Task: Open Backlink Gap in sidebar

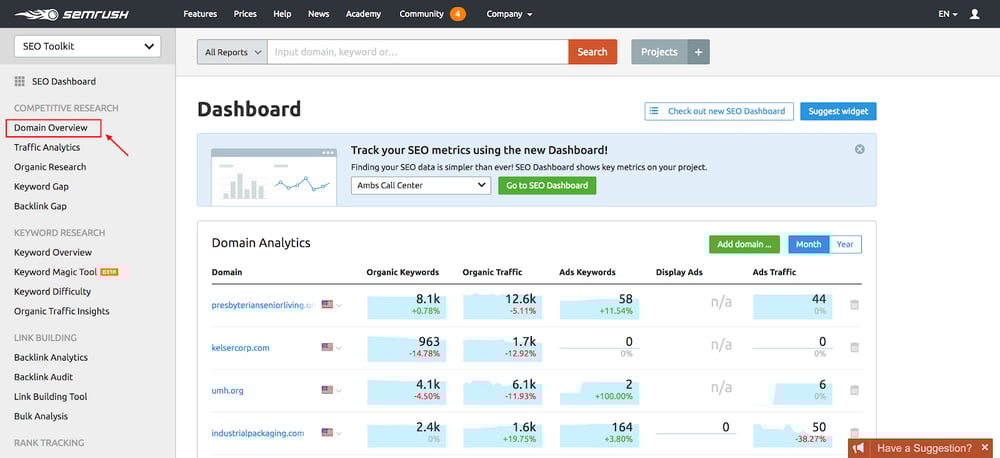Action: click(40, 207)
